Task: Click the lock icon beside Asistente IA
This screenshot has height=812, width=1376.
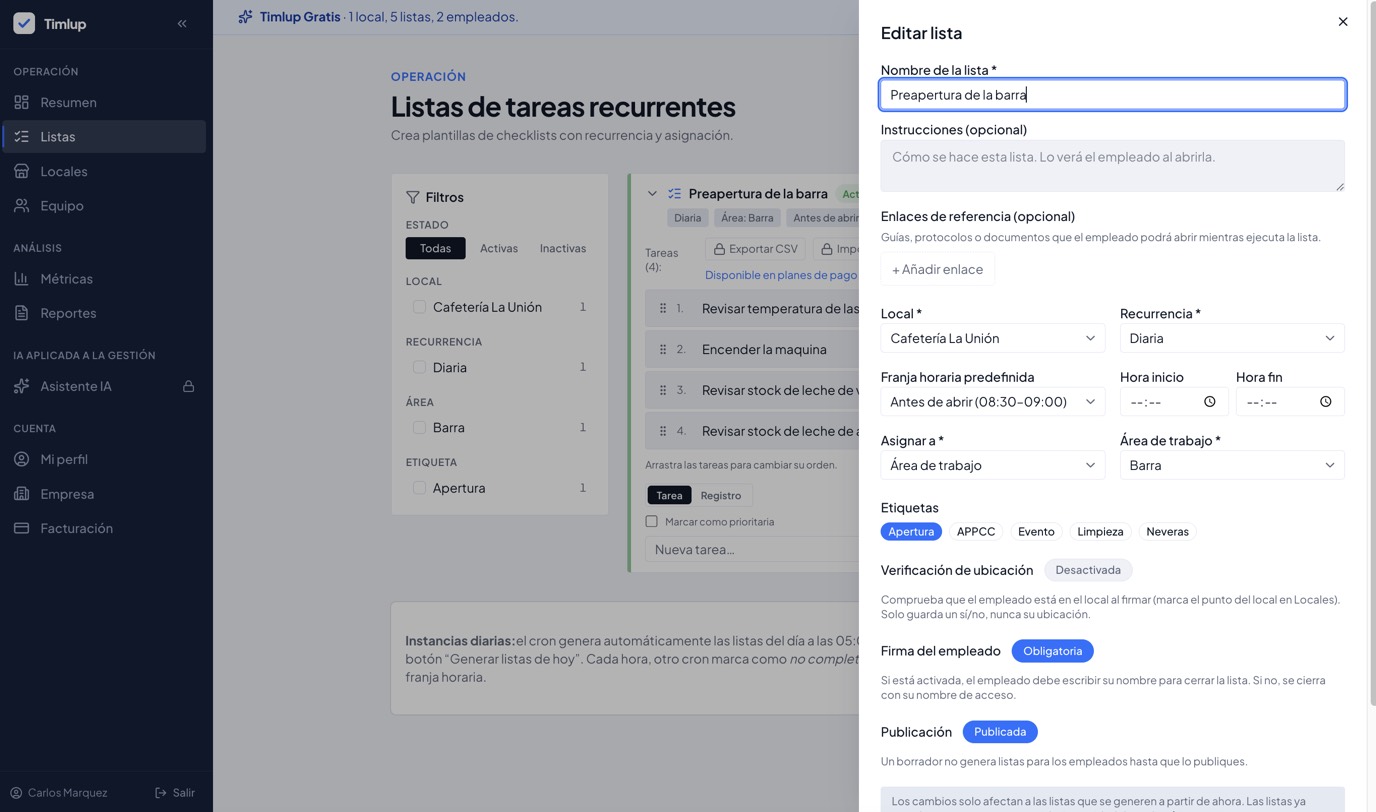Action: click(x=188, y=386)
